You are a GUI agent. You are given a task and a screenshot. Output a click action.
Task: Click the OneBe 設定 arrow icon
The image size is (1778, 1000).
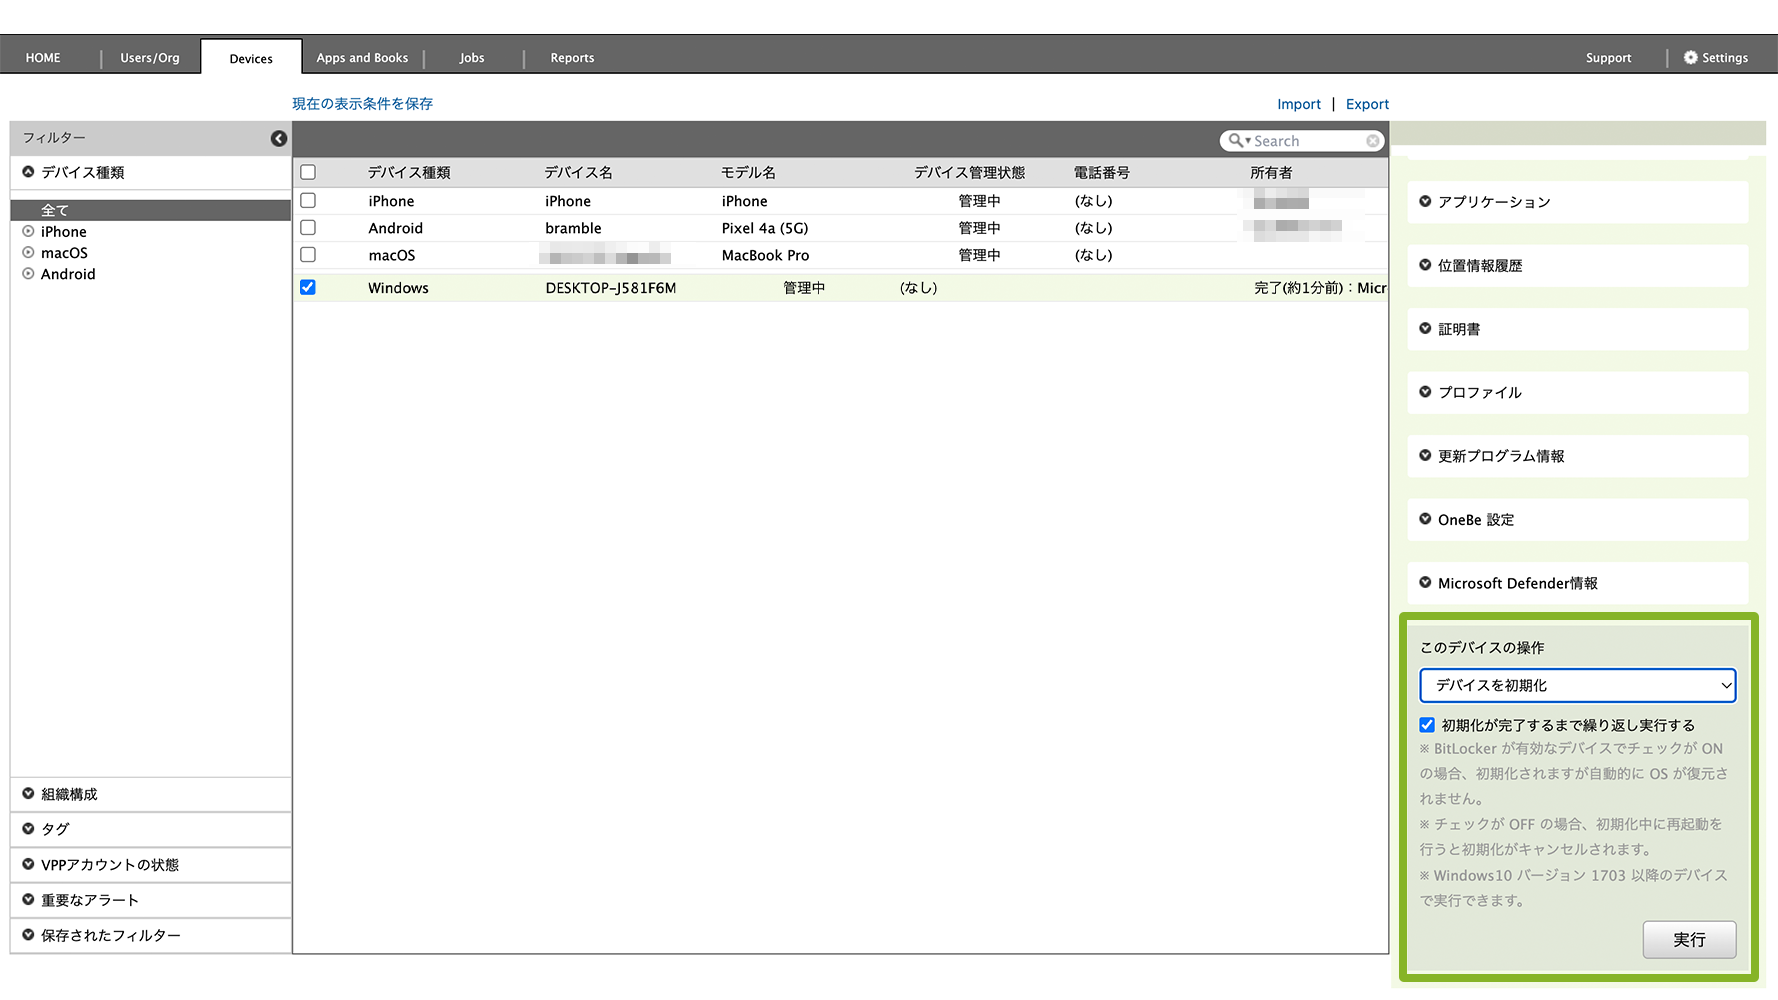[x=1425, y=519]
